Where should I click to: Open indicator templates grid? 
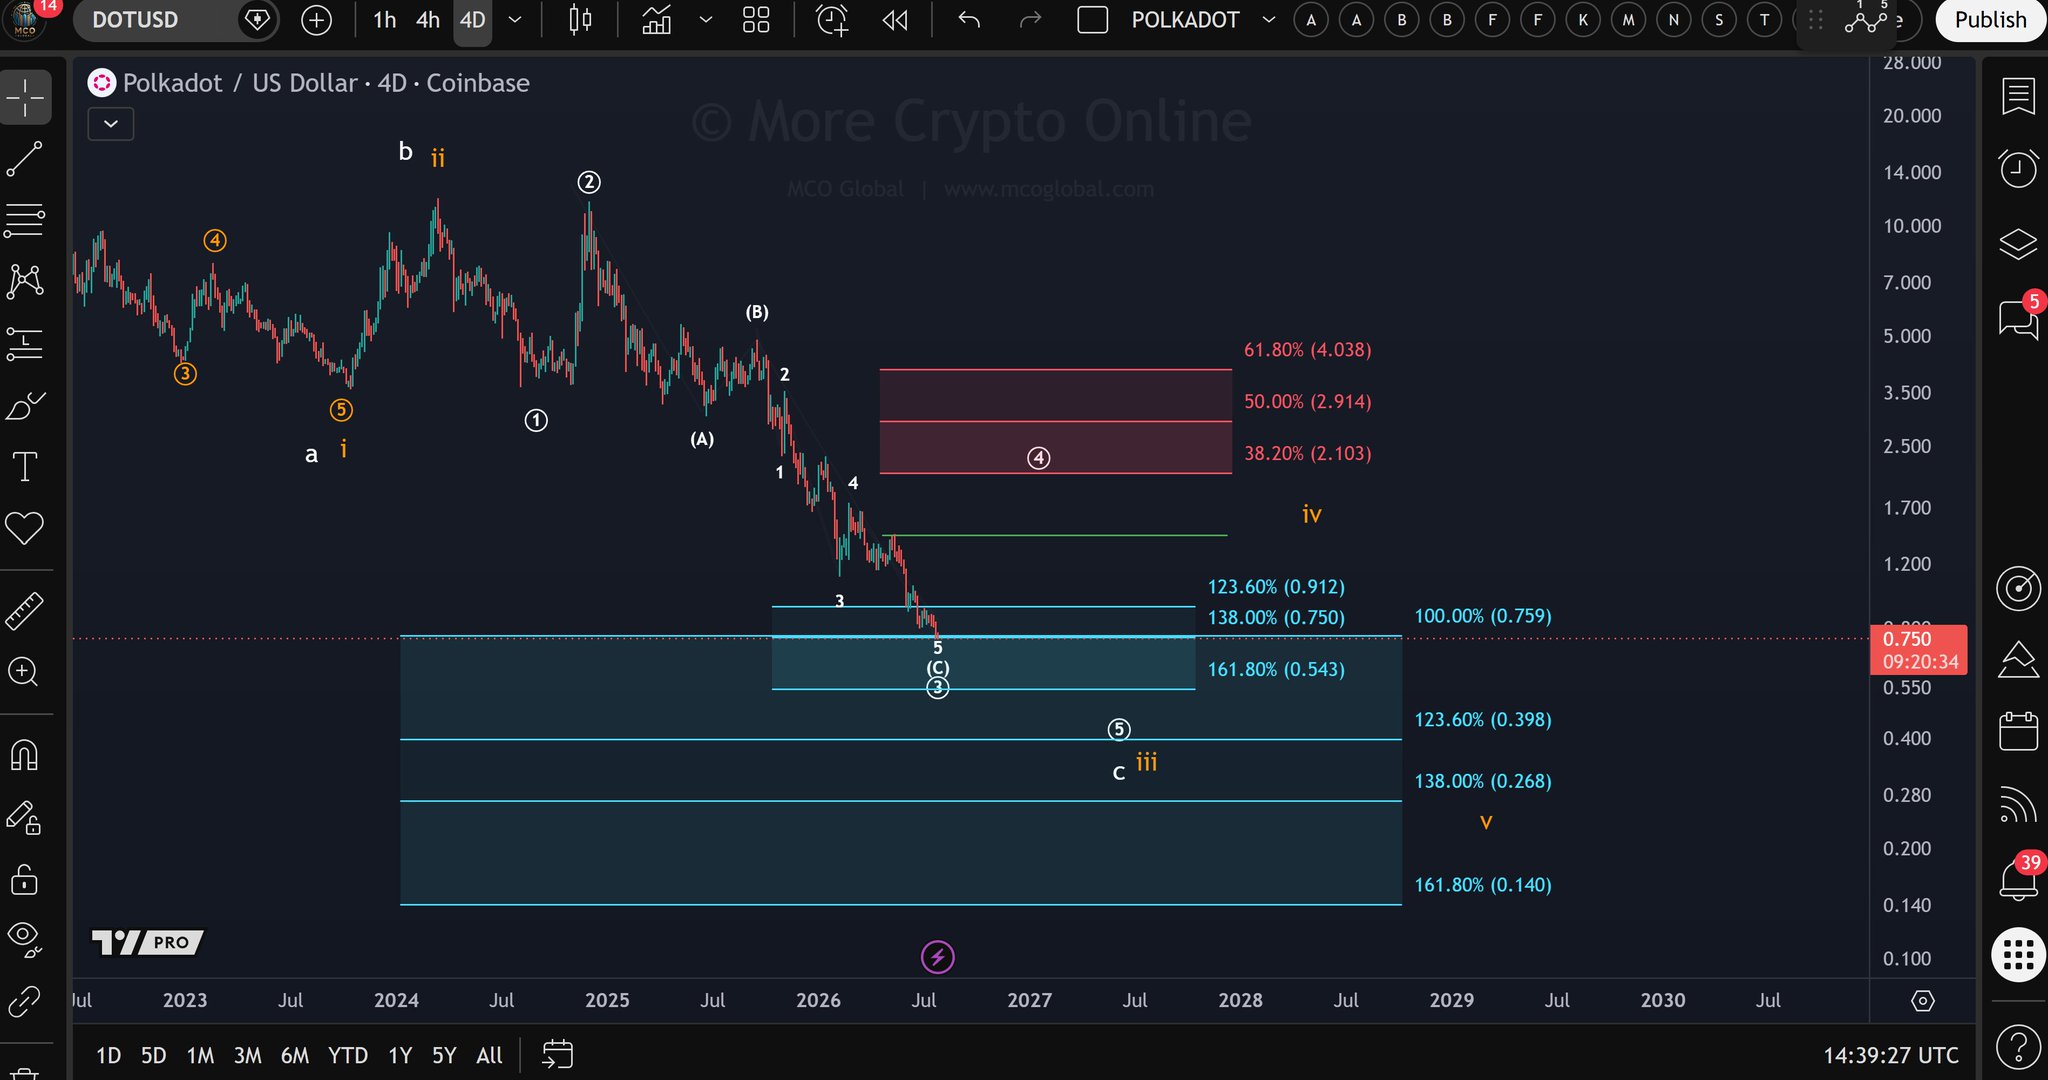757,20
